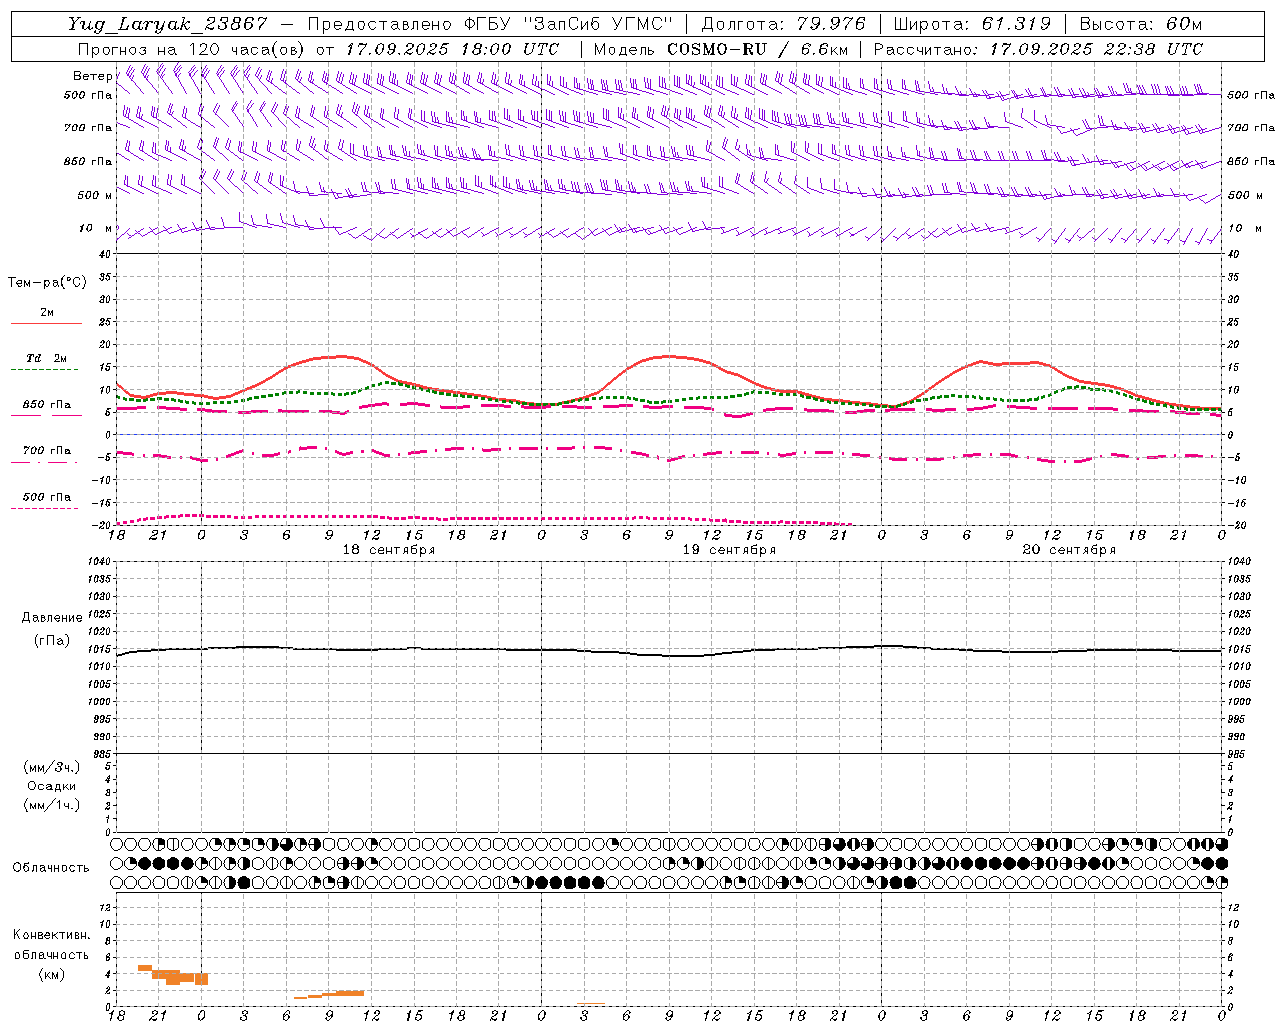Image resolution: width=1280 pixels, height=1024 pixels.
Task: Click the (км) convective cloud unit label
Action: pos(52,974)
